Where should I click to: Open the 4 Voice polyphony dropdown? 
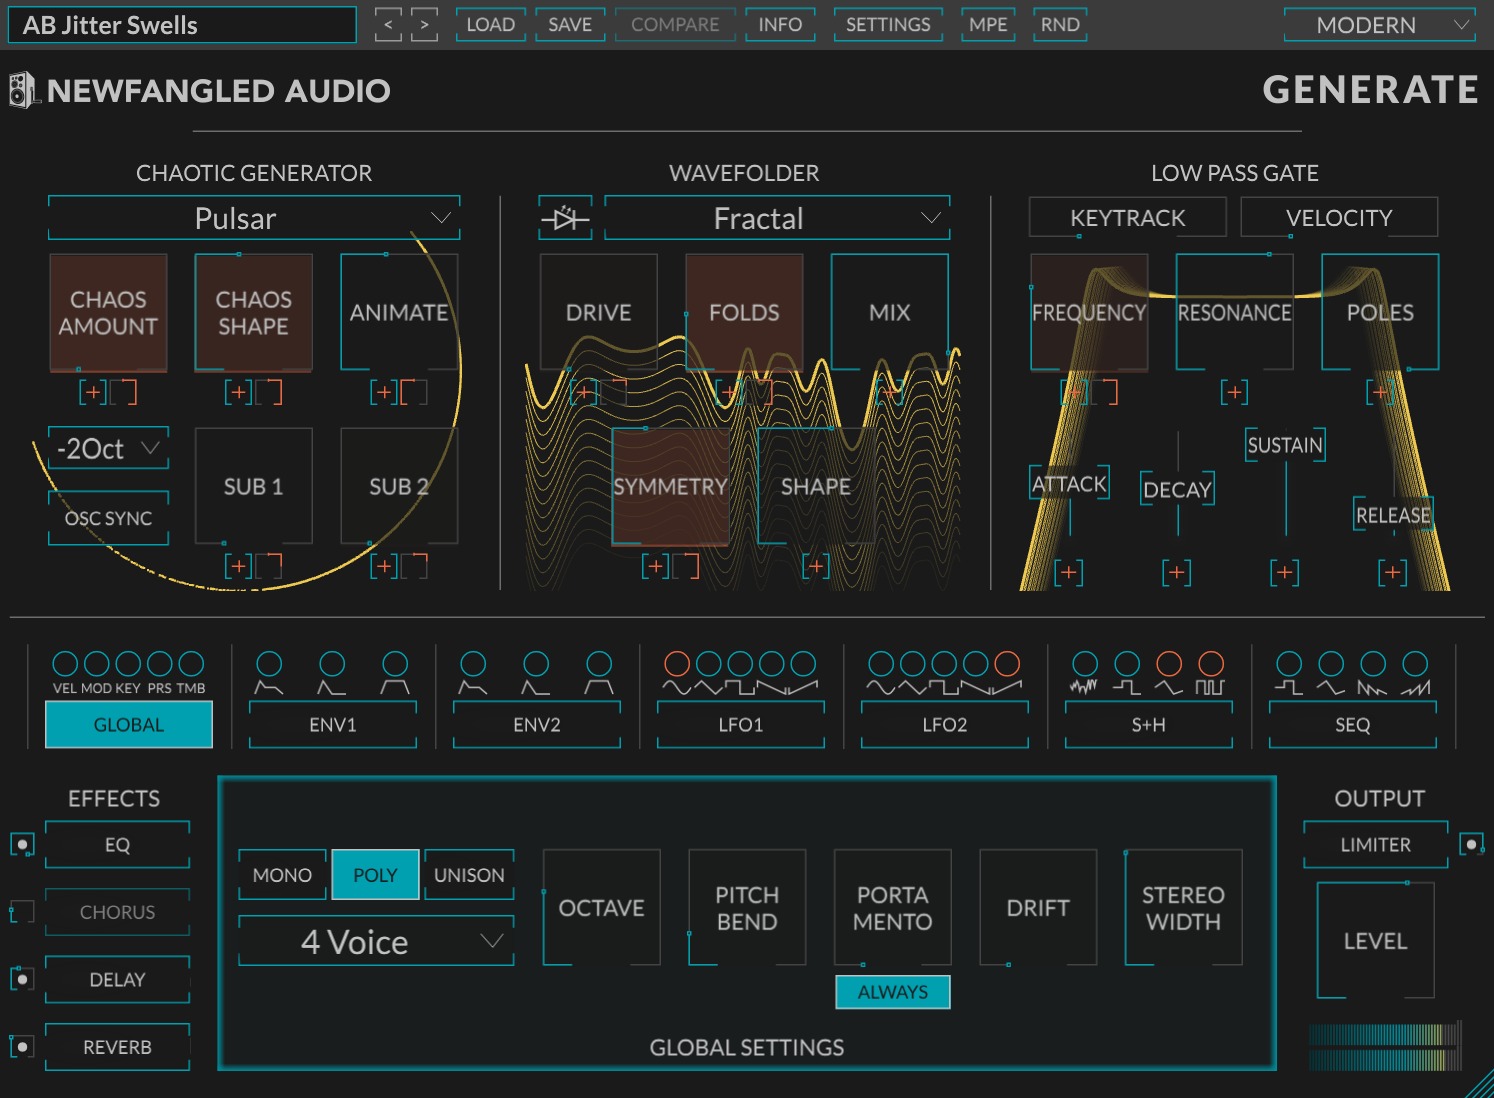click(x=376, y=942)
